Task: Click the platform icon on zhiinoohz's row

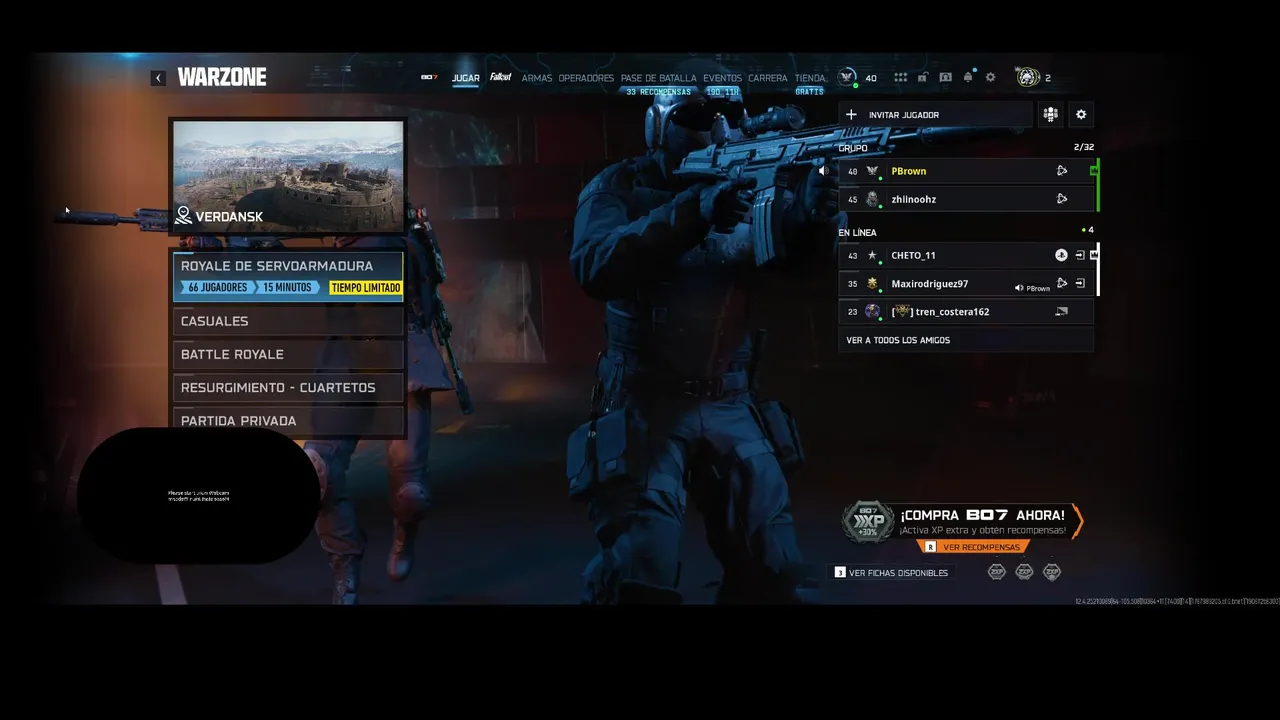Action: pyautogui.click(x=1062, y=199)
